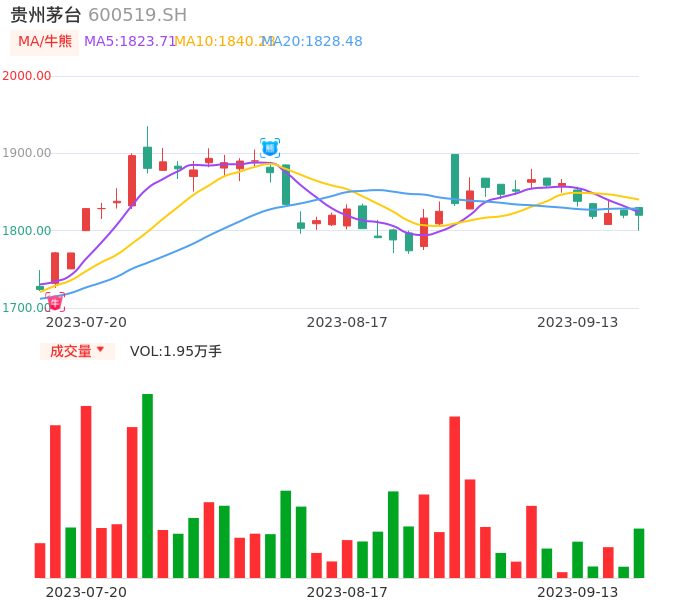Click the large green candle reaching 1900 in late August

pyautogui.click(x=455, y=179)
